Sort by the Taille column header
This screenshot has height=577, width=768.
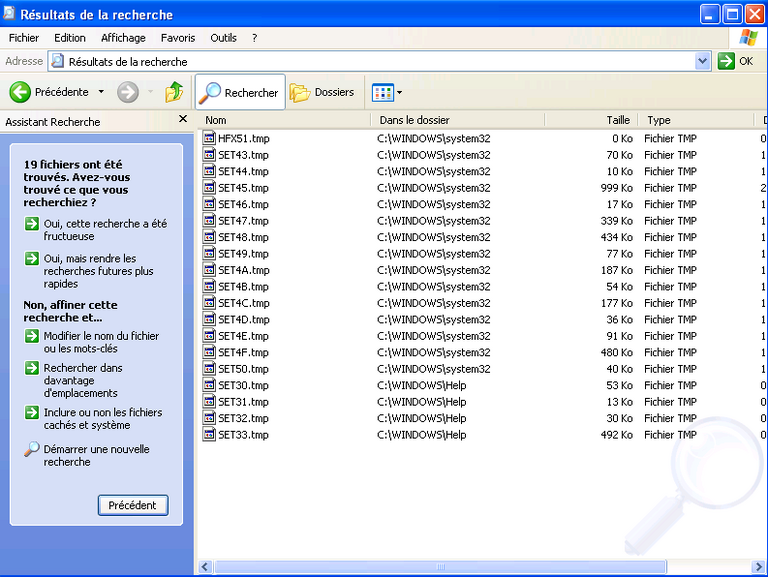point(591,120)
